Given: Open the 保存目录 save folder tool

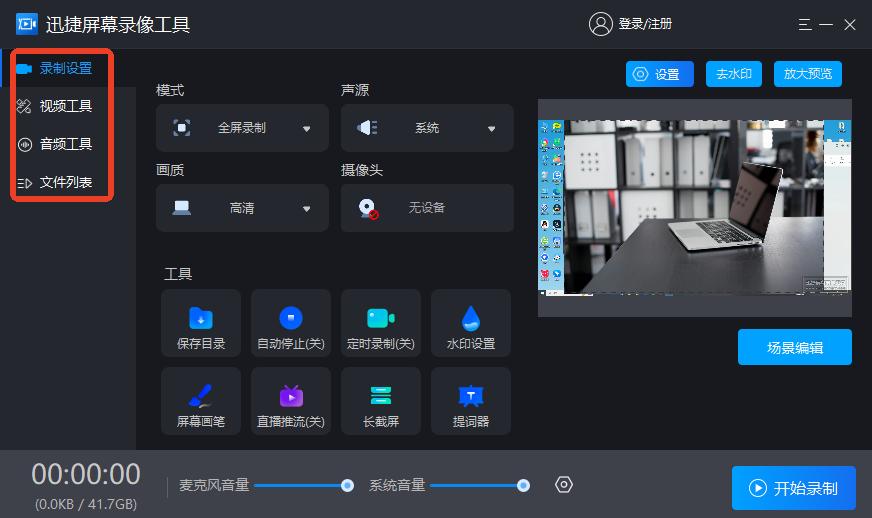Looking at the screenshot, I should pos(201,323).
